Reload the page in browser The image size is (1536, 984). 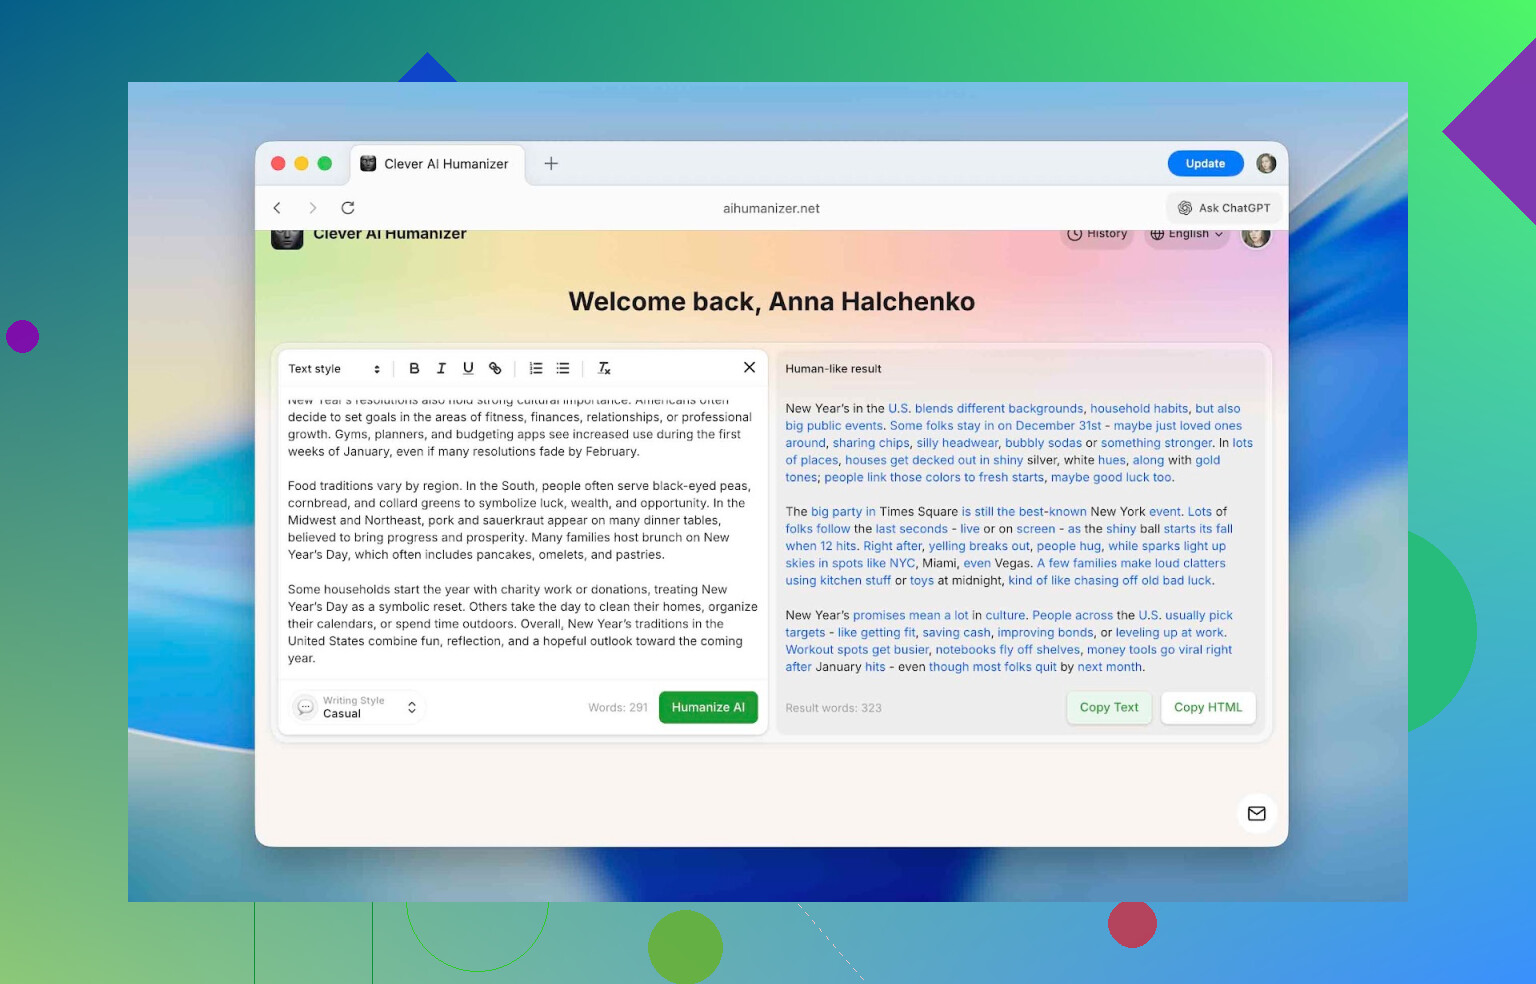pyautogui.click(x=348, y=208)
